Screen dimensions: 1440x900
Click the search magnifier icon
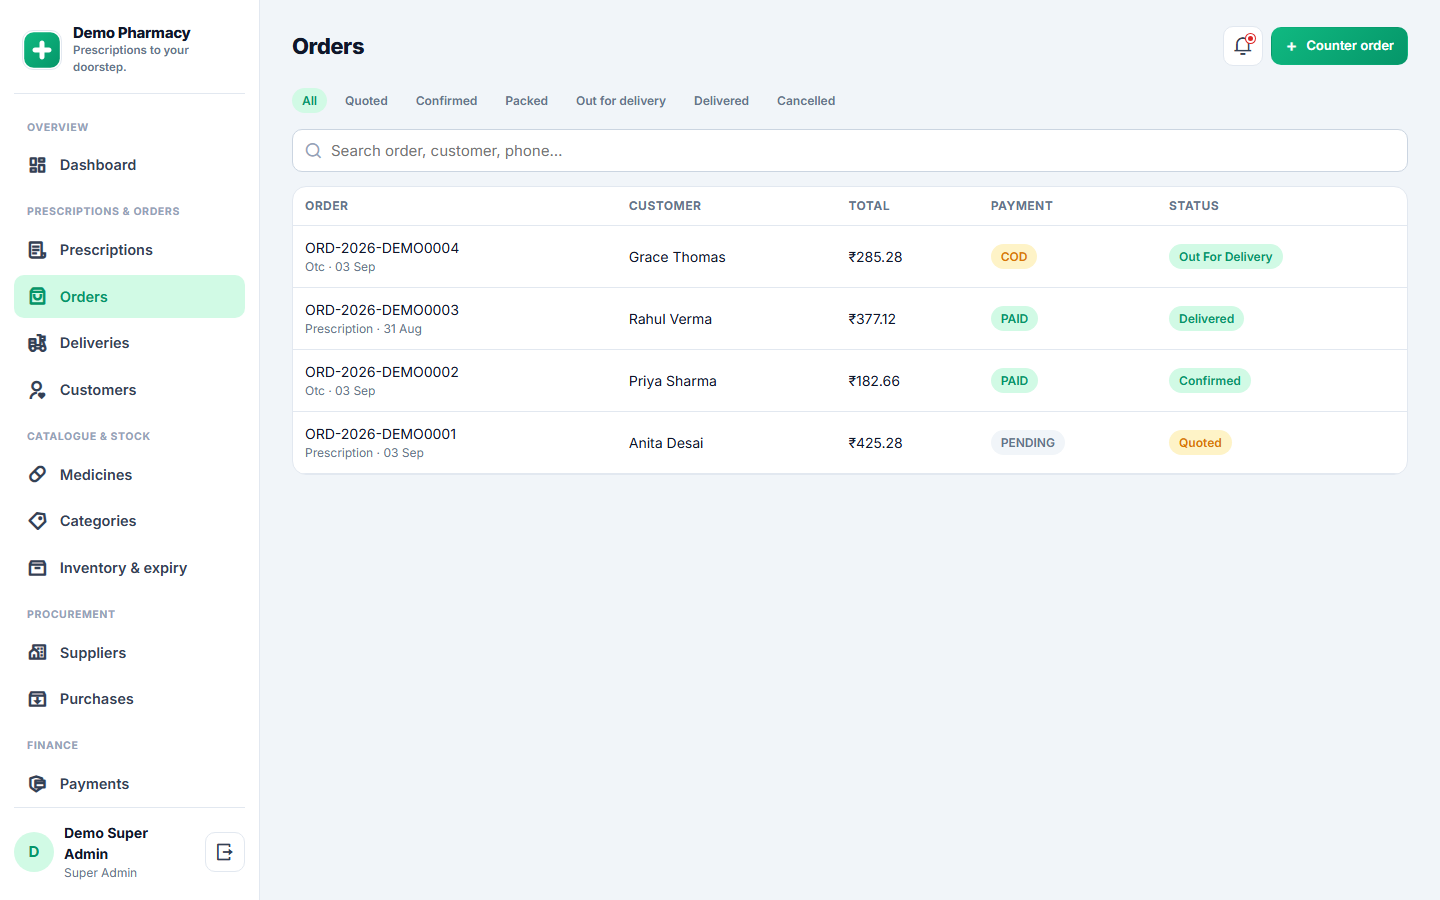(x=313, y=151)
